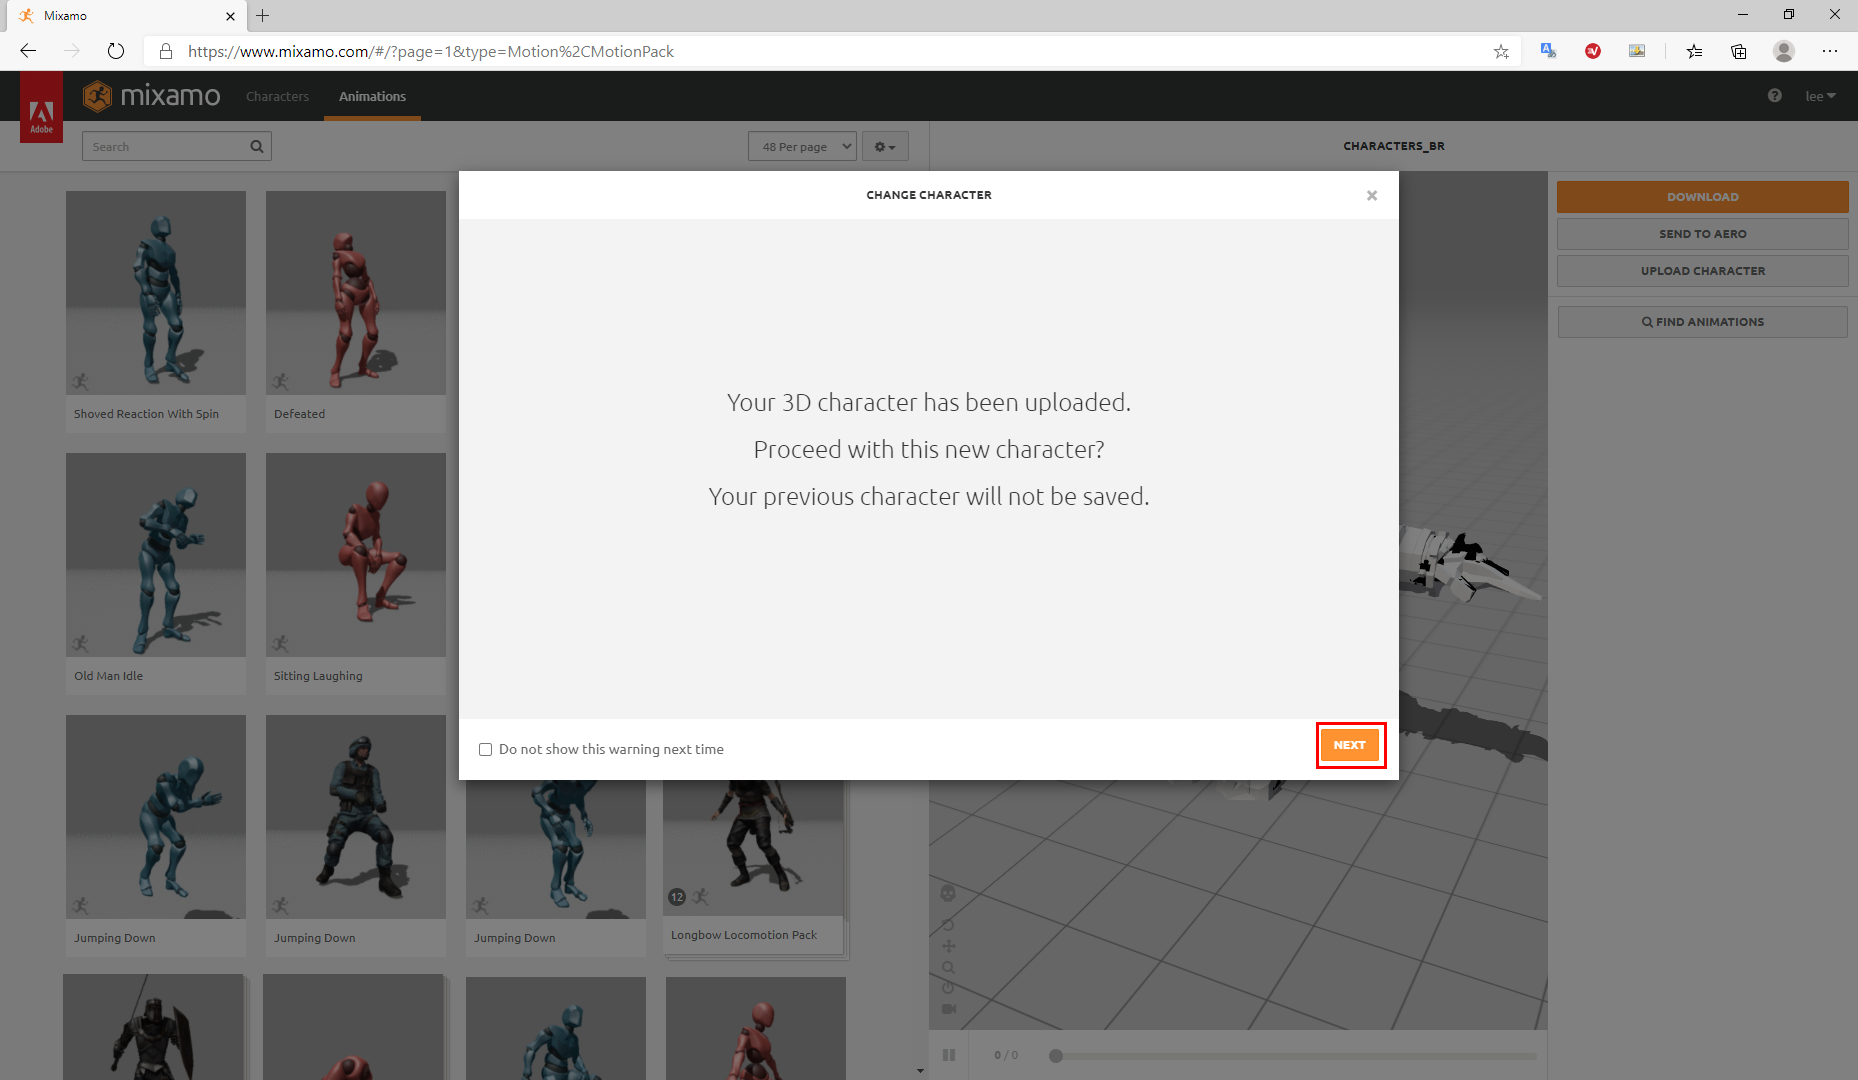The width and height of the screenshot is (1858, 1080).
Task: Click the Download button
Action: (x=1702, y=197)
